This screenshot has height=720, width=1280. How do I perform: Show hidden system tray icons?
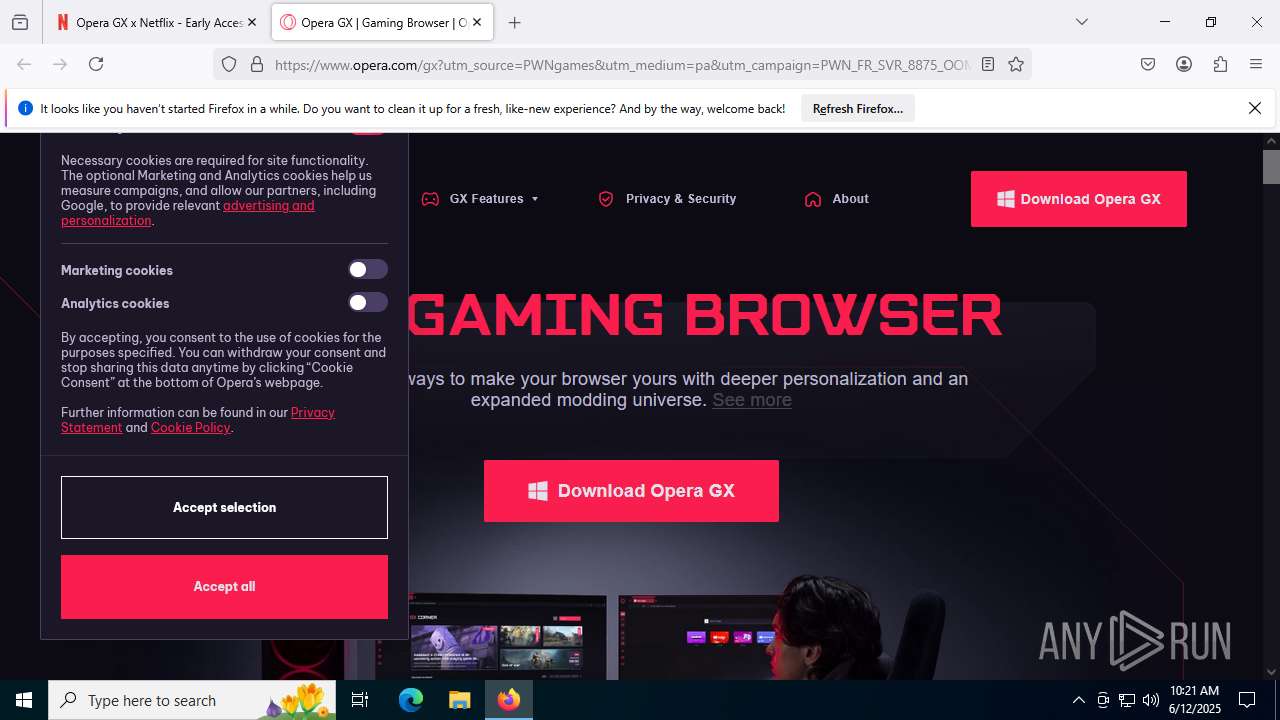coord(1078,700)
